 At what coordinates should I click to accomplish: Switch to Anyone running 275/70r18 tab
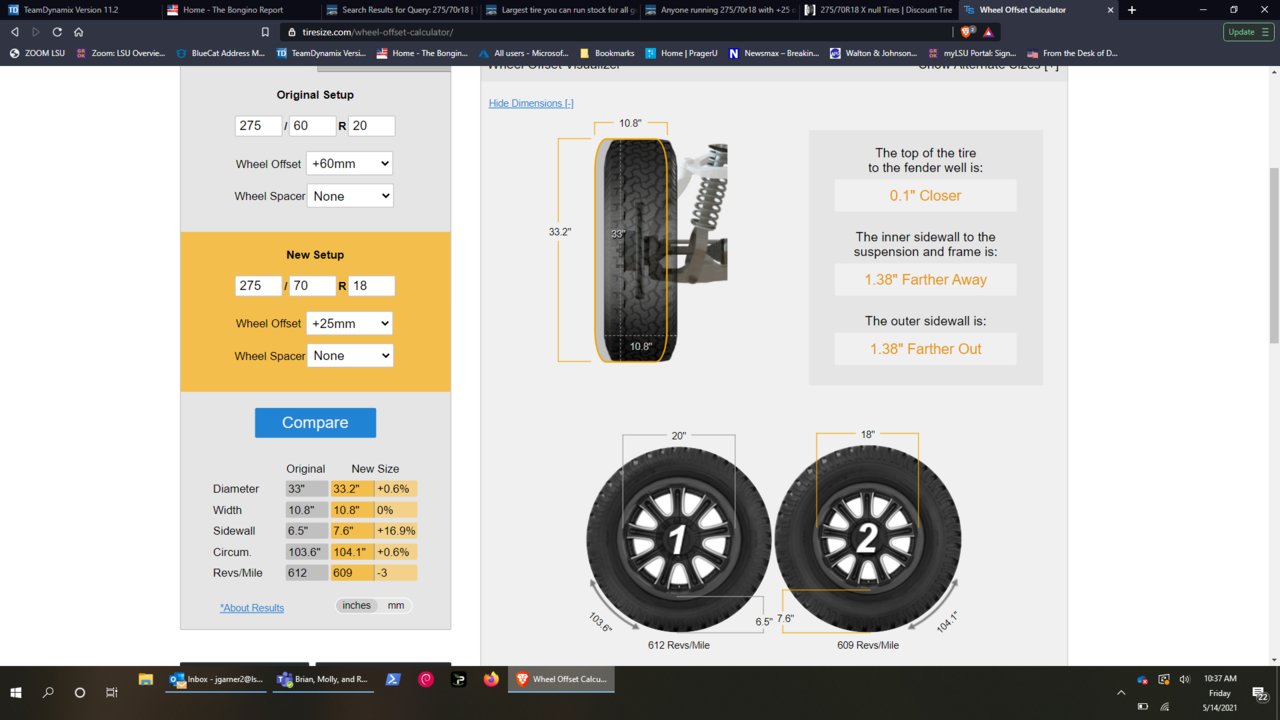720,10
